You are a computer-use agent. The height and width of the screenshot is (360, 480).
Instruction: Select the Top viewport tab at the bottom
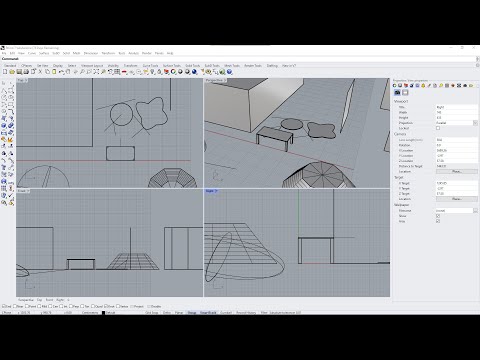click(39, 300)
